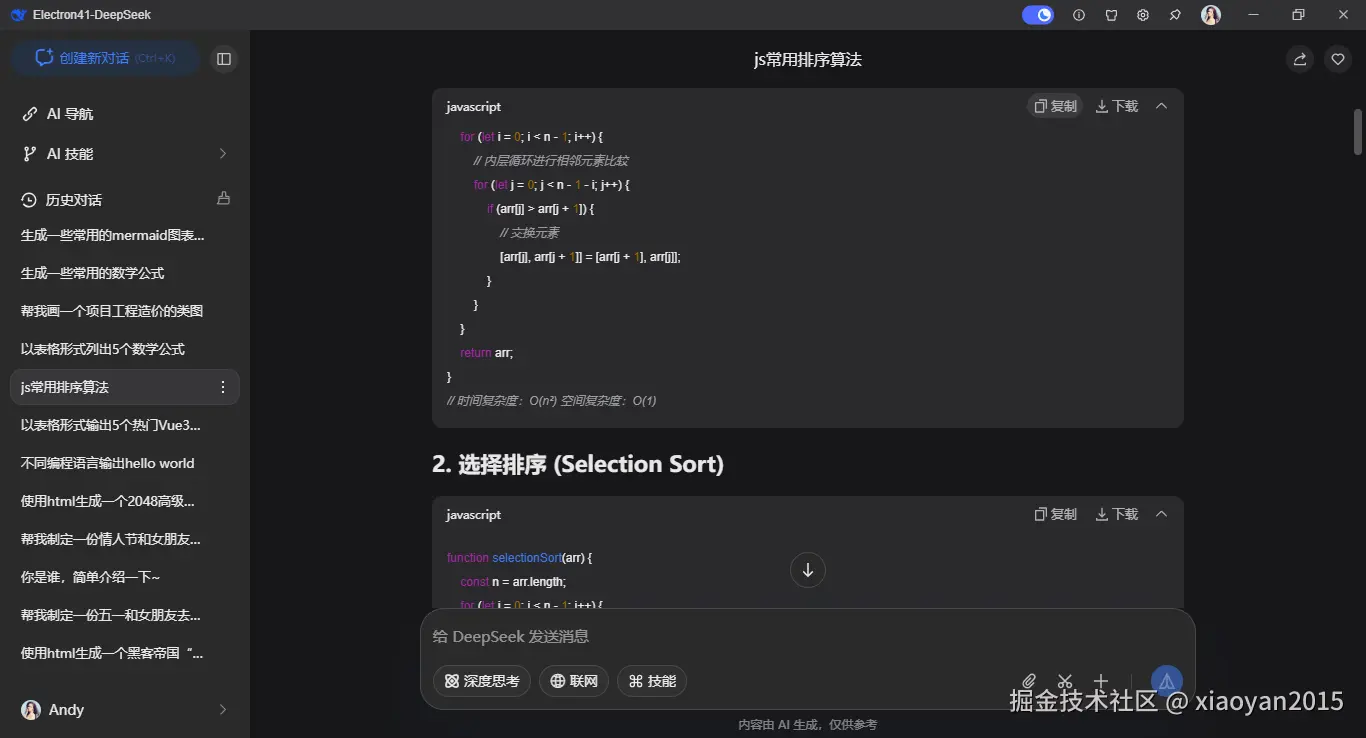Image resolution: width=1366 pixels, height=738 pixels.
Task: Enable 联网 web search mode
Action: click(573, 681)
